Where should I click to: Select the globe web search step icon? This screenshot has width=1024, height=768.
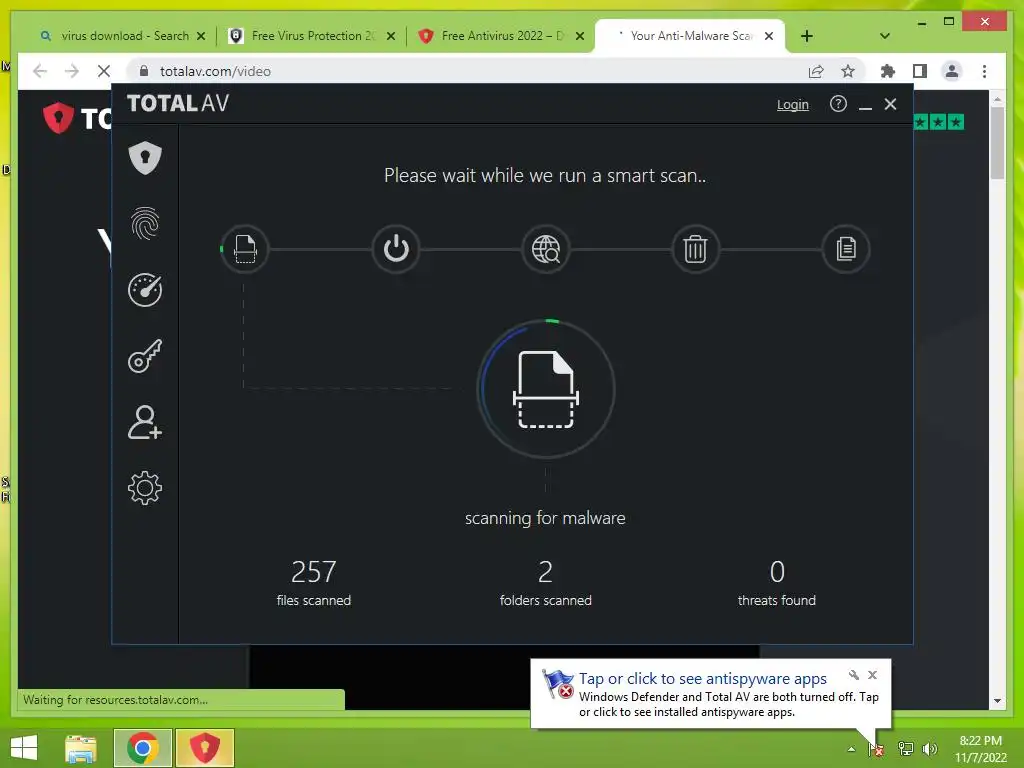tap(546, 249)
